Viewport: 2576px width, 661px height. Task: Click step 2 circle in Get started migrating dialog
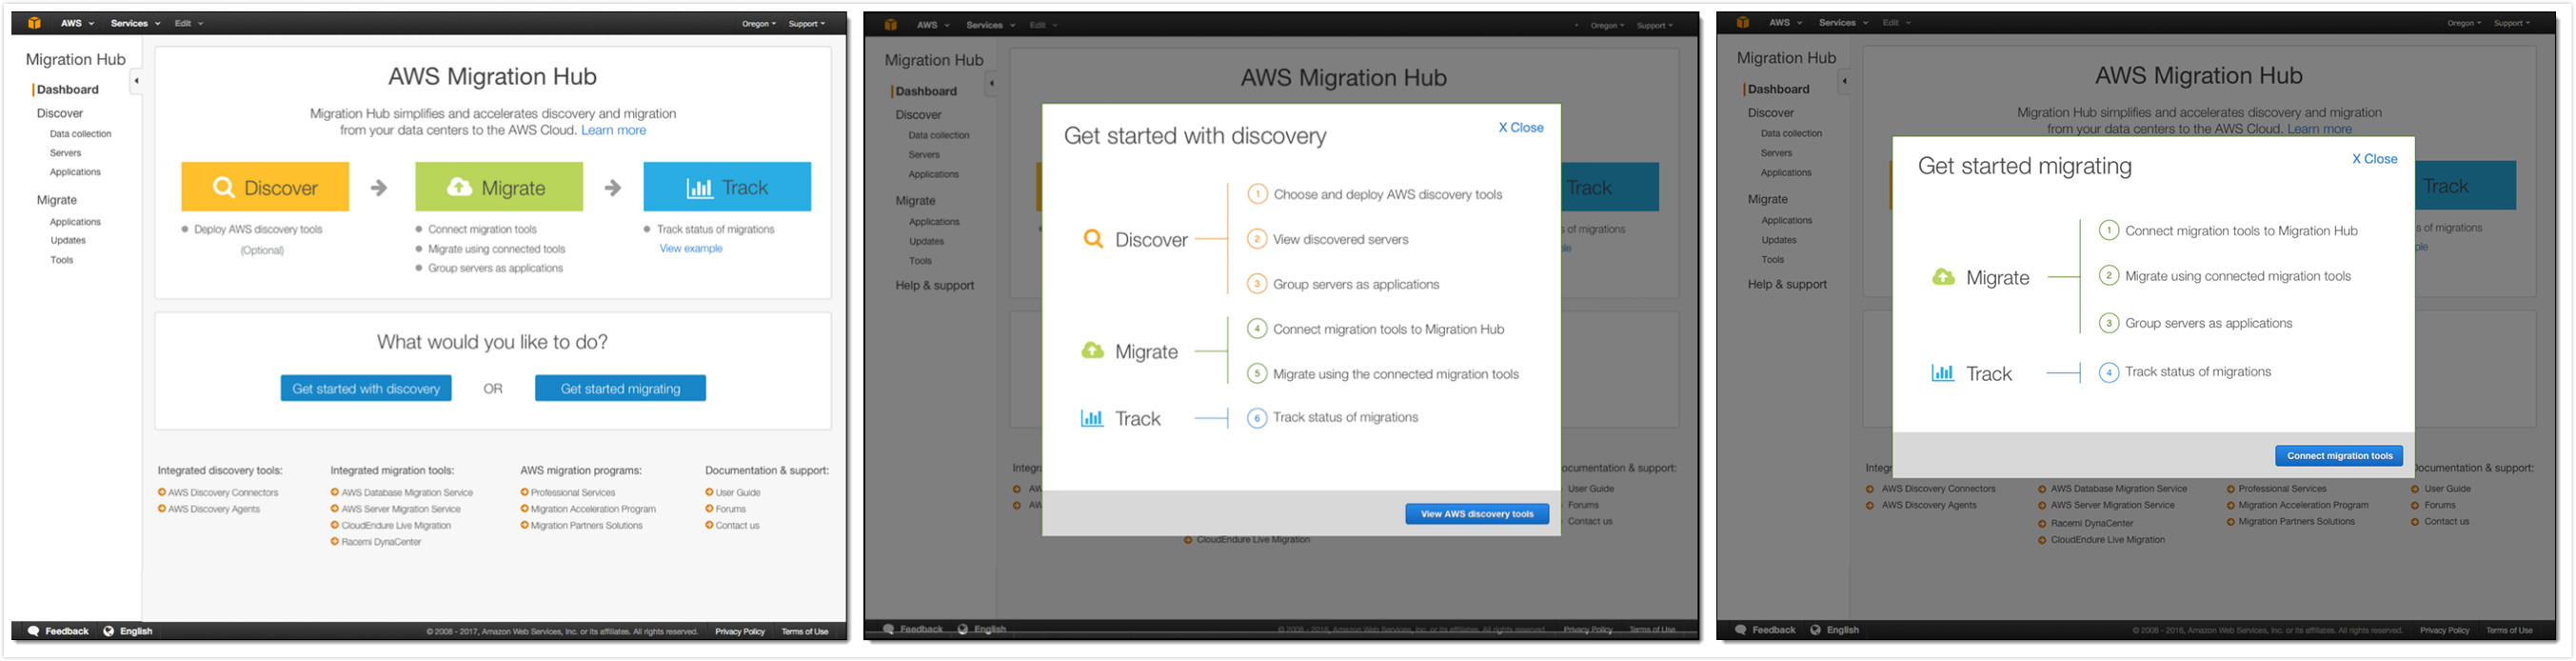point(2108,276)
